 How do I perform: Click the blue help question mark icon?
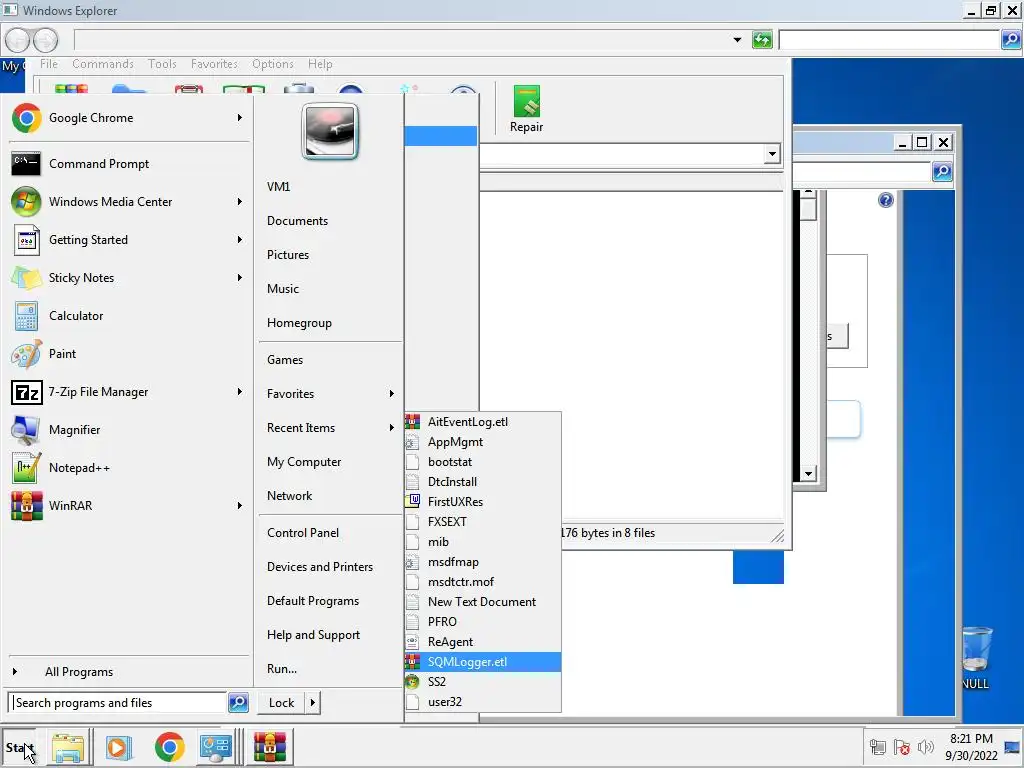886,200
